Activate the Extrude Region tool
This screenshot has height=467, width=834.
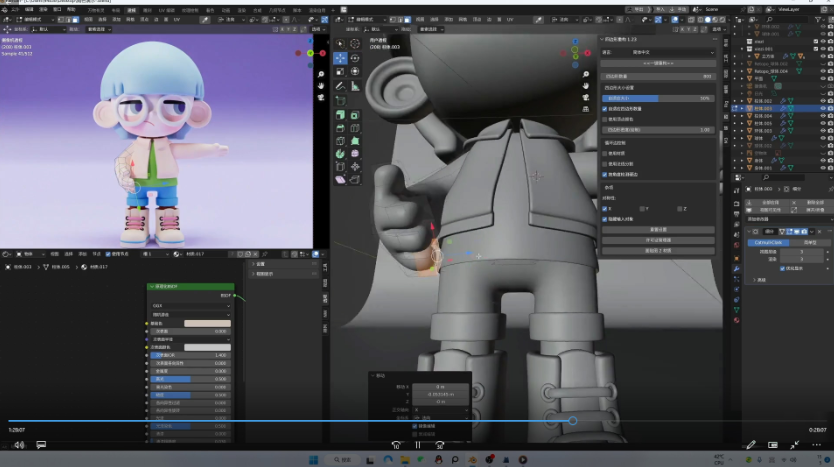pos(340,115)
